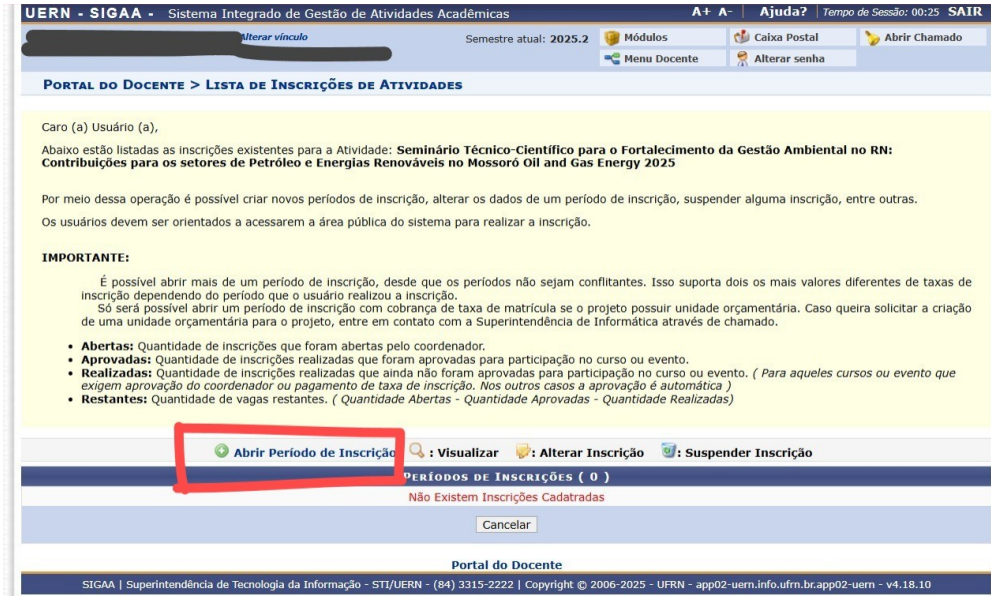Click the Abrir Chamado icon
Screen dimensions: 991x596
pyautogui.click(x=872, y=38)
